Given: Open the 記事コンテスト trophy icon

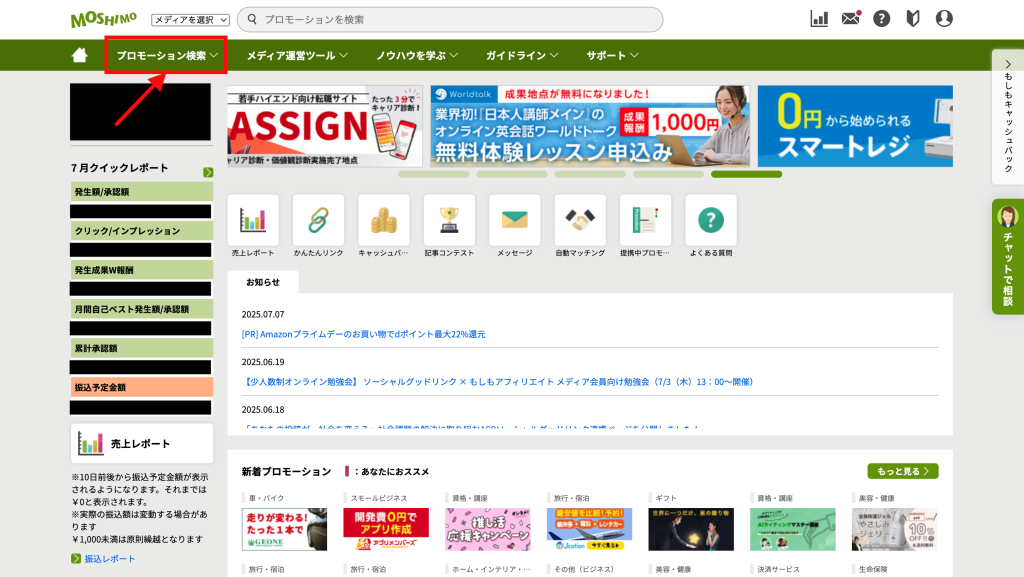Looking at the screenshot, I should [x=449, y=220].
